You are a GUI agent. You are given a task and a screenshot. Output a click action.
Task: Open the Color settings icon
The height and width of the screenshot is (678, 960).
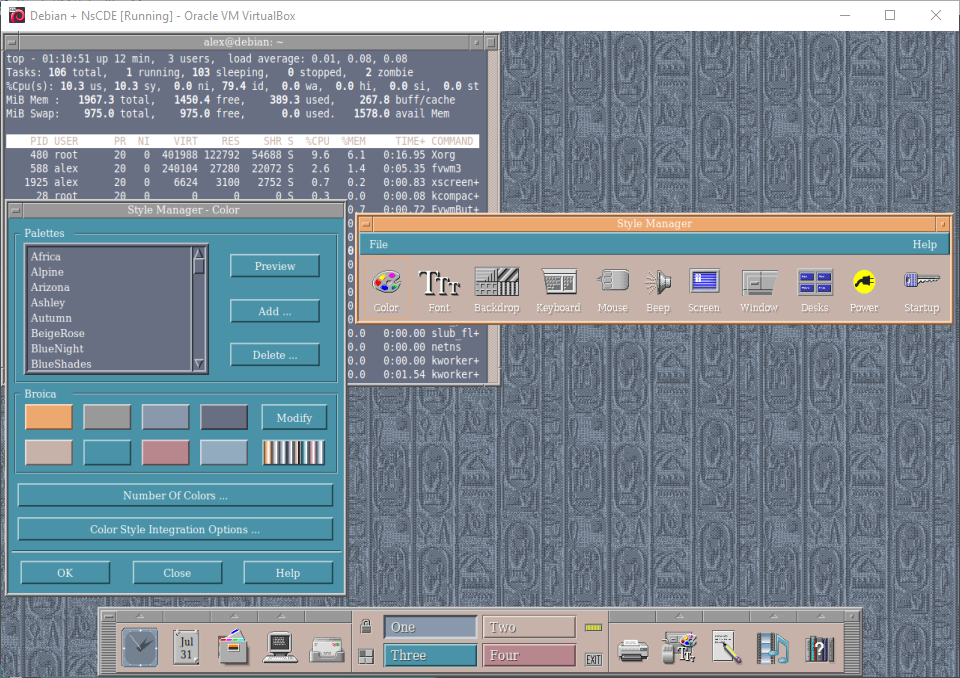pyautogui.click(x=386, y=283)
